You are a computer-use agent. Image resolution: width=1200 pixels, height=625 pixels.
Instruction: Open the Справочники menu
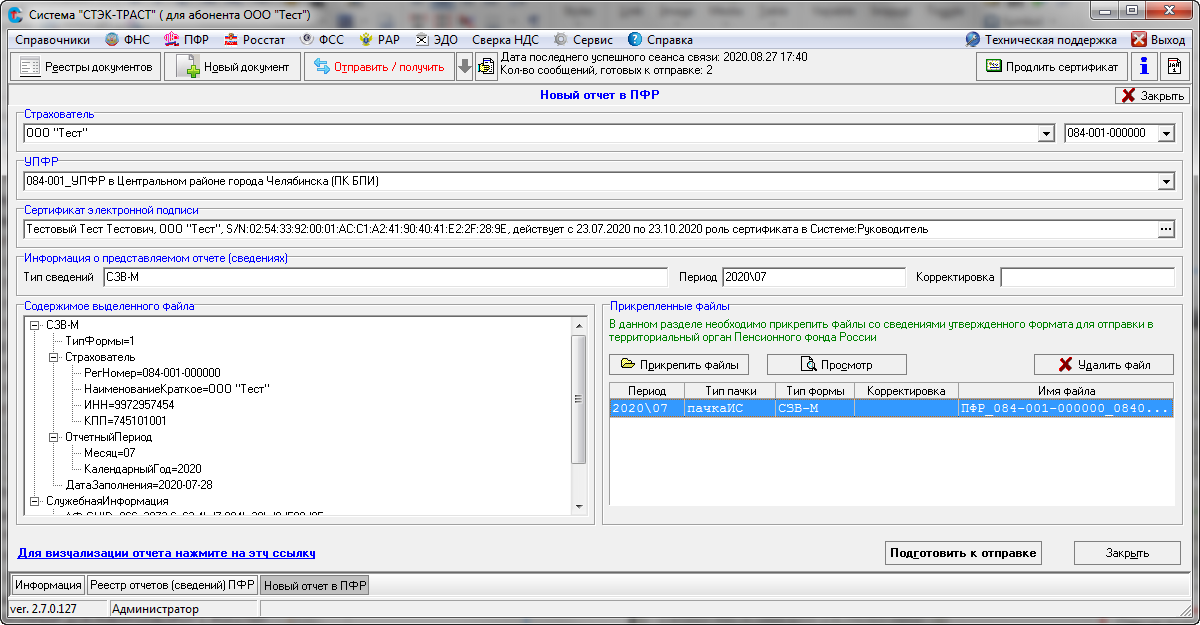tap(53, 40)
